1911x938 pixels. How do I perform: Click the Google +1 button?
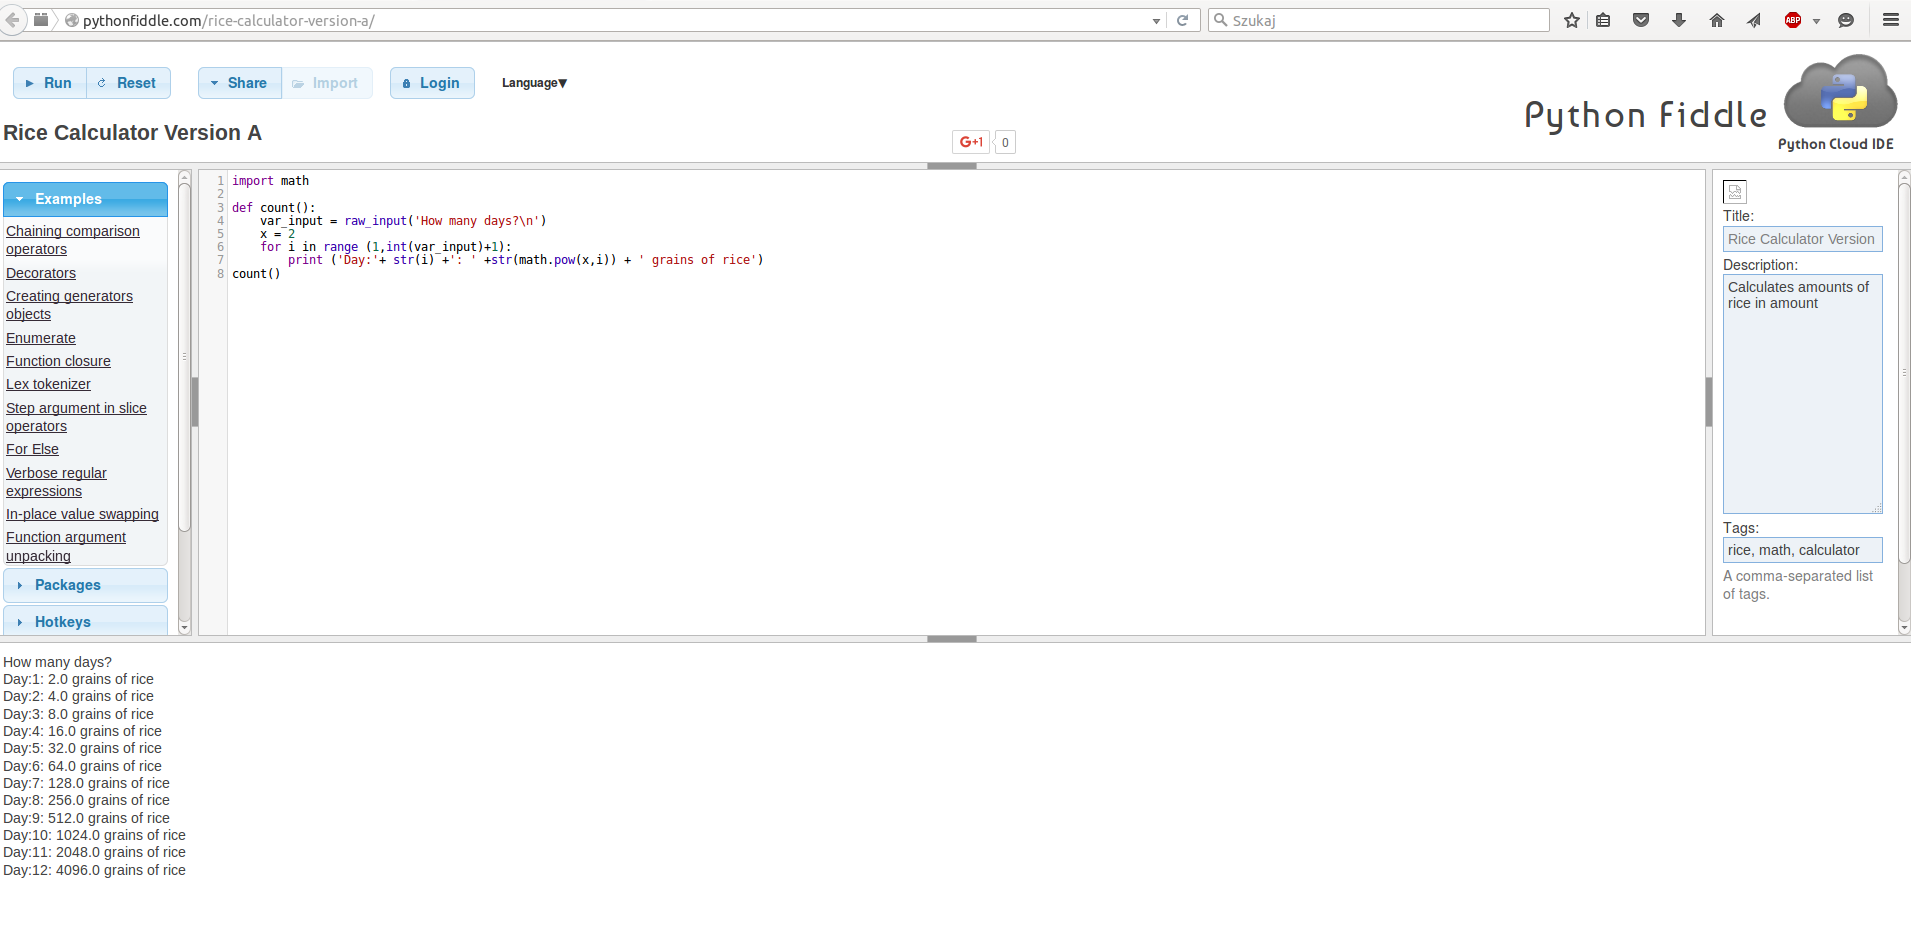tap(971, 142)
